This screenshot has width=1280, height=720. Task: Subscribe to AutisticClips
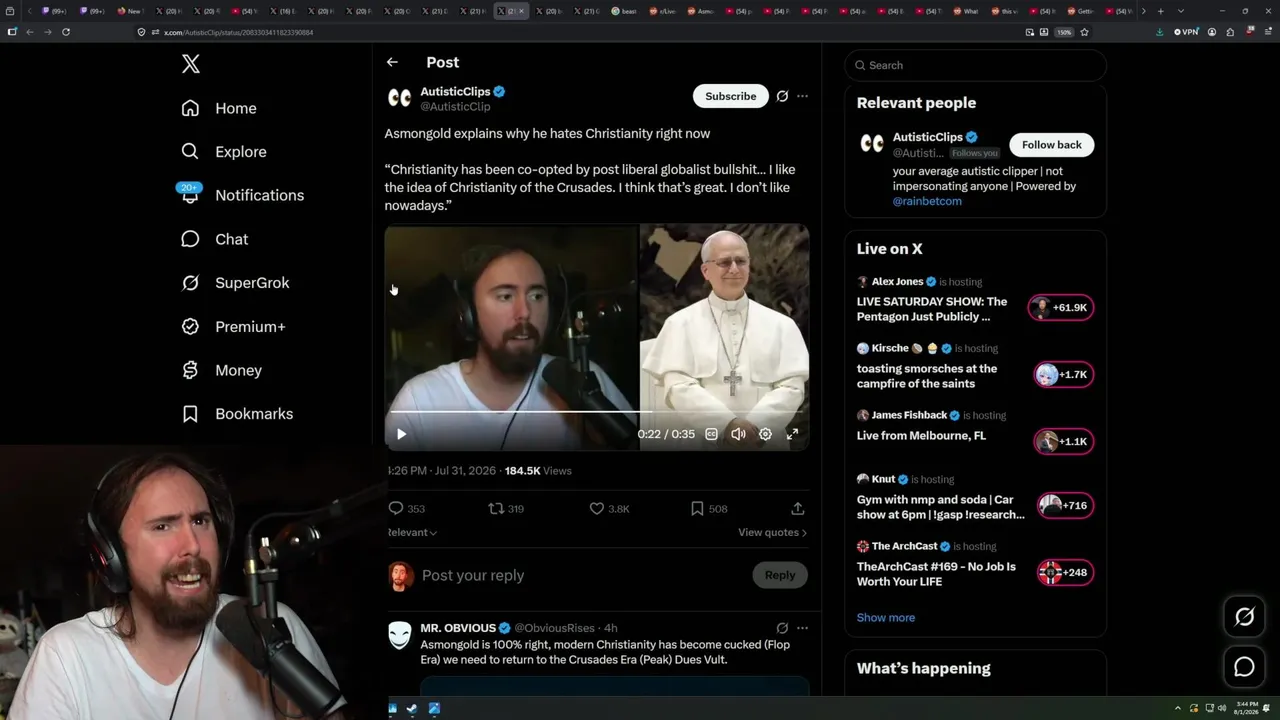(730, 96)
